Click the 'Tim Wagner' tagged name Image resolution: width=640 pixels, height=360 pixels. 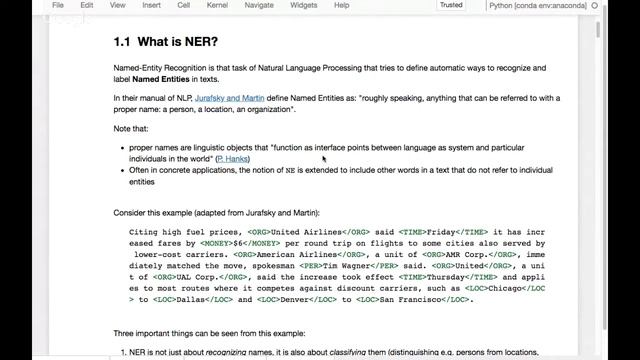347,266
